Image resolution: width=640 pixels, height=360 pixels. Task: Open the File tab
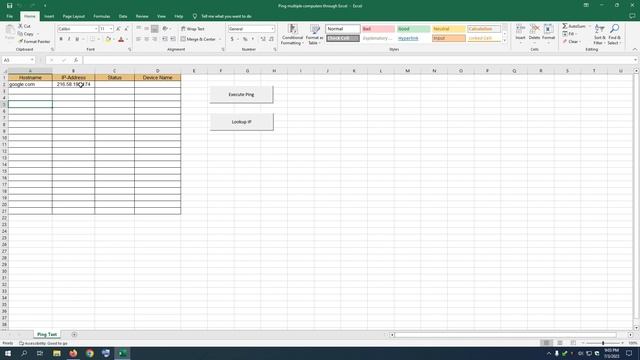pos(9,16)
